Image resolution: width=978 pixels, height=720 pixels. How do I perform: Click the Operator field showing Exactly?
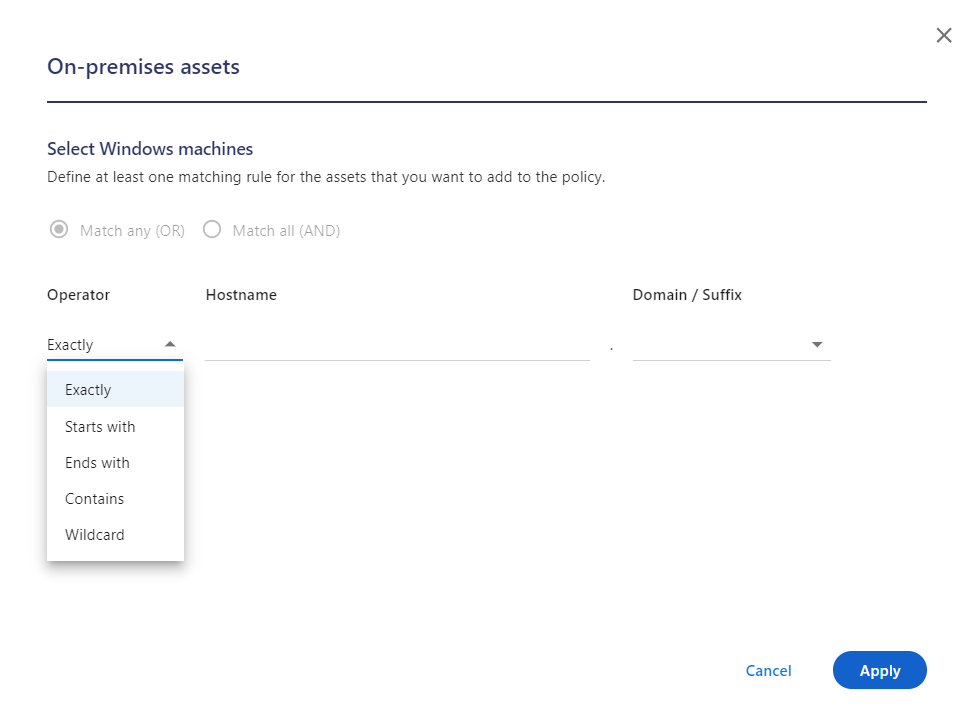100,343
